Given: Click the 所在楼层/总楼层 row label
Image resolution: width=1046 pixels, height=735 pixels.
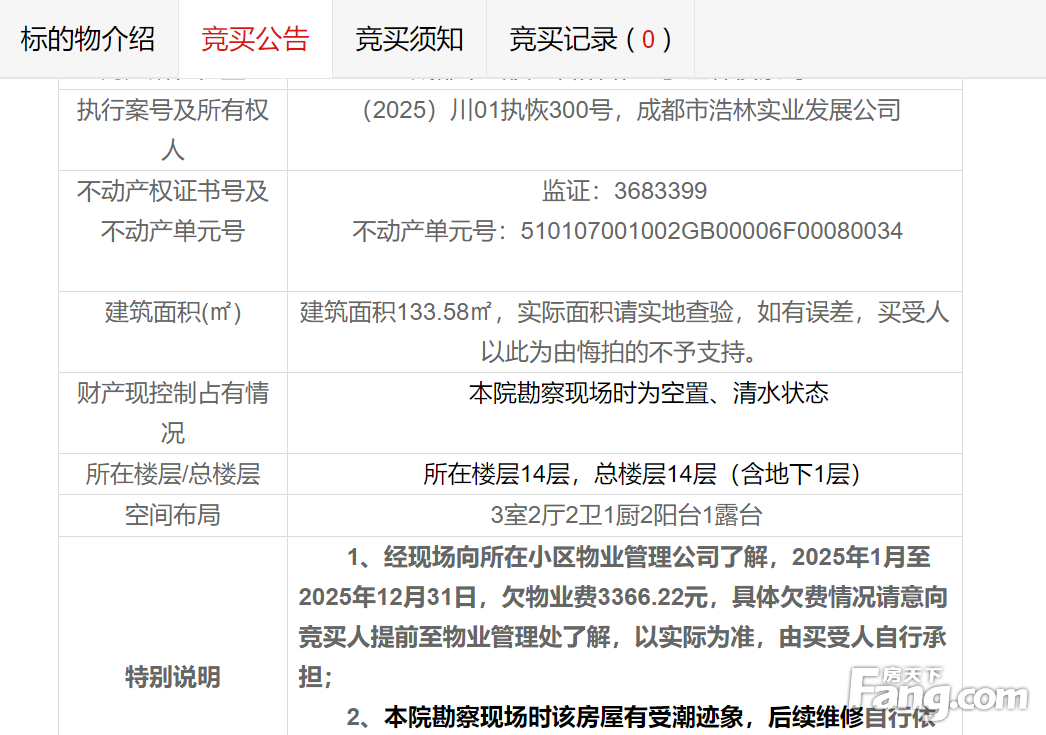Looking at the screenshot, I should tap(173, 474).
